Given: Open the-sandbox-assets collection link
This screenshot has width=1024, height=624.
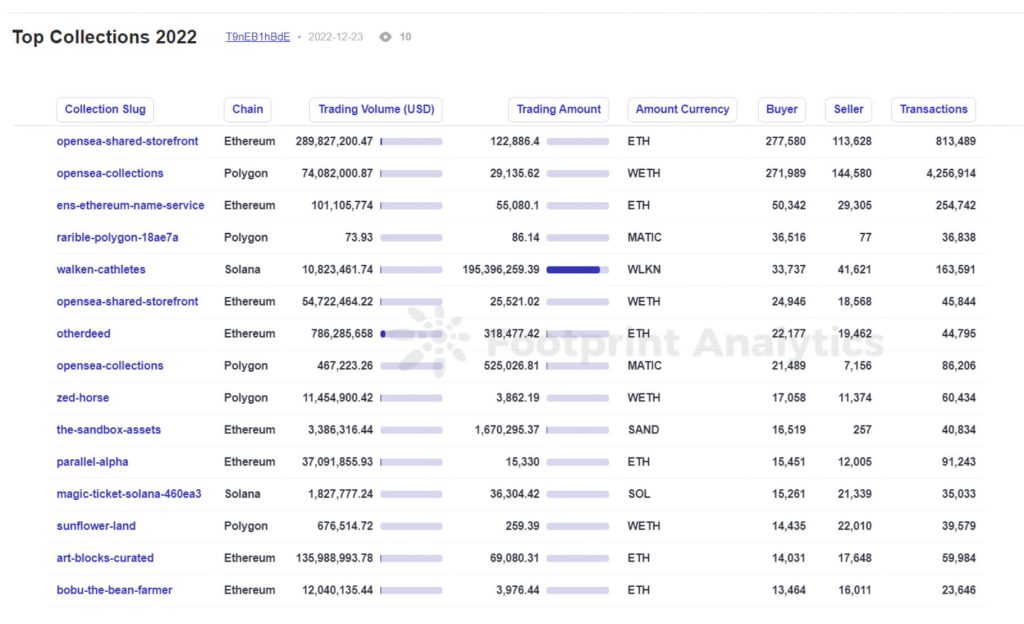Looking at the screenshot, I should (108, 430).
